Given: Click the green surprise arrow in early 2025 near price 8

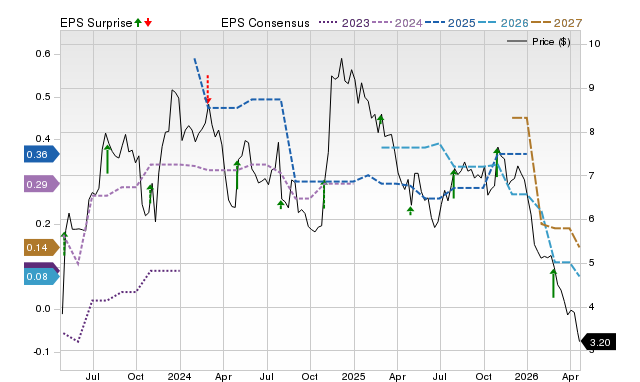Looking at the screenshot, I should tap(381, 119).
